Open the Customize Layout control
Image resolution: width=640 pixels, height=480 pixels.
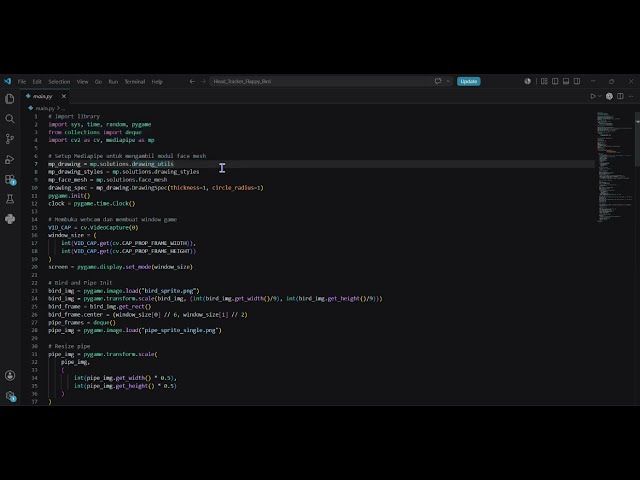coord(544,81)
